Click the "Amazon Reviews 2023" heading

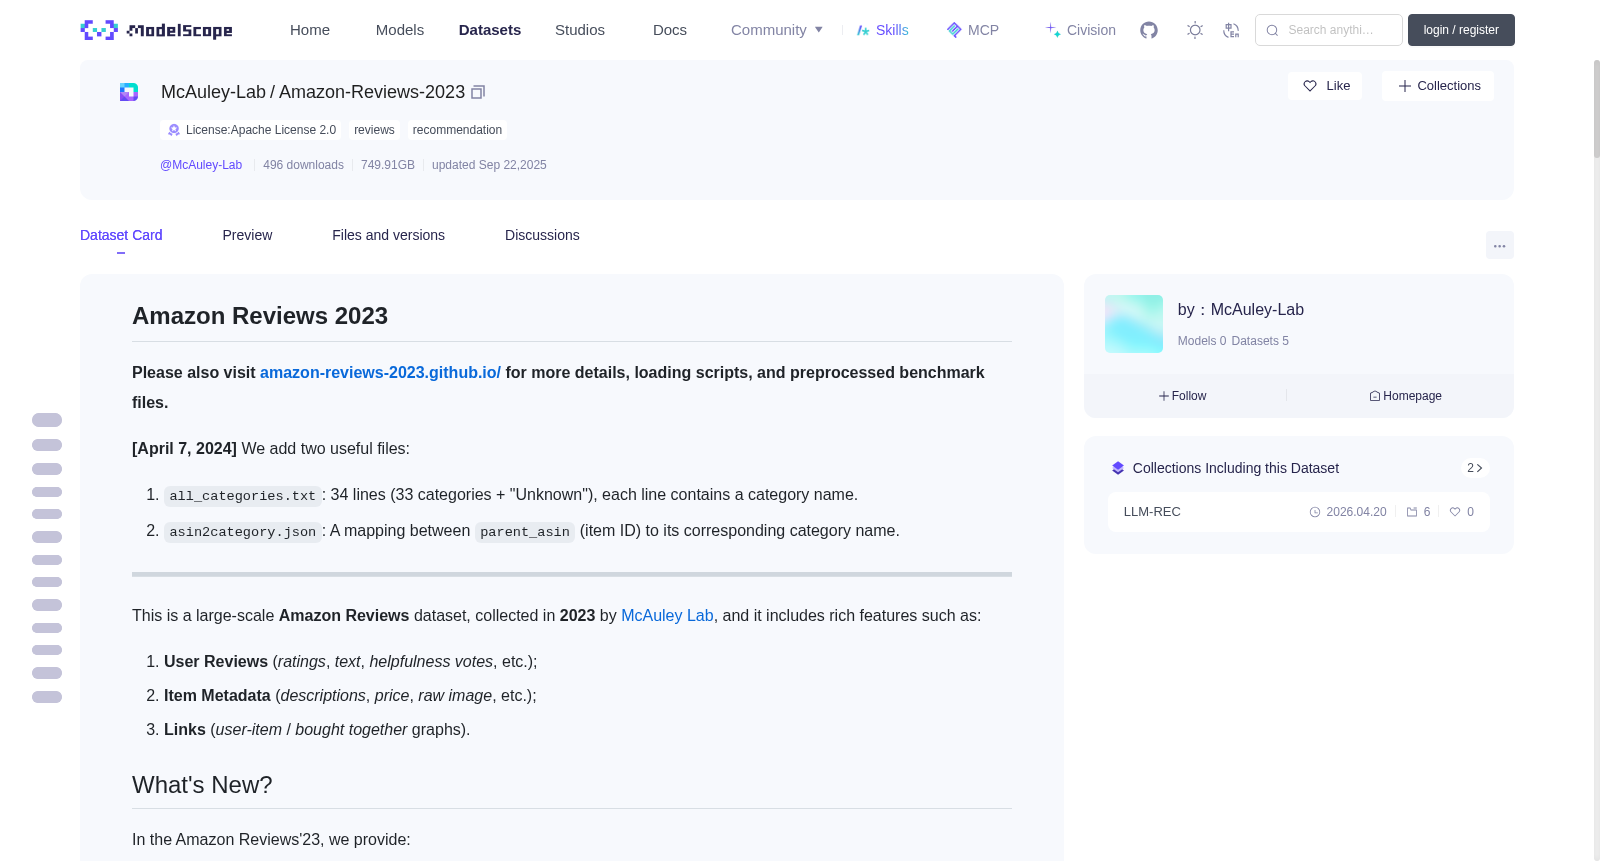[260, 316]
